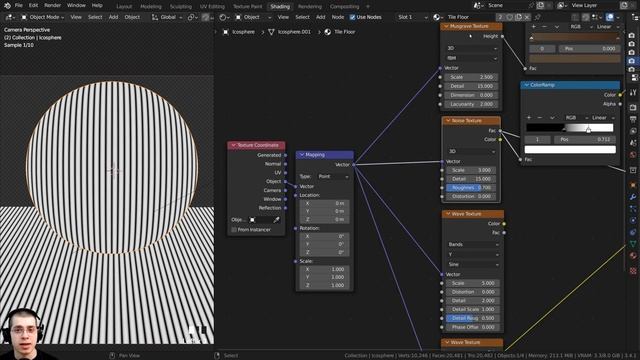This screenshot has height=360, width=640.
Task: Click the Noise Texture Roughness slider
Action: [471, 188]
